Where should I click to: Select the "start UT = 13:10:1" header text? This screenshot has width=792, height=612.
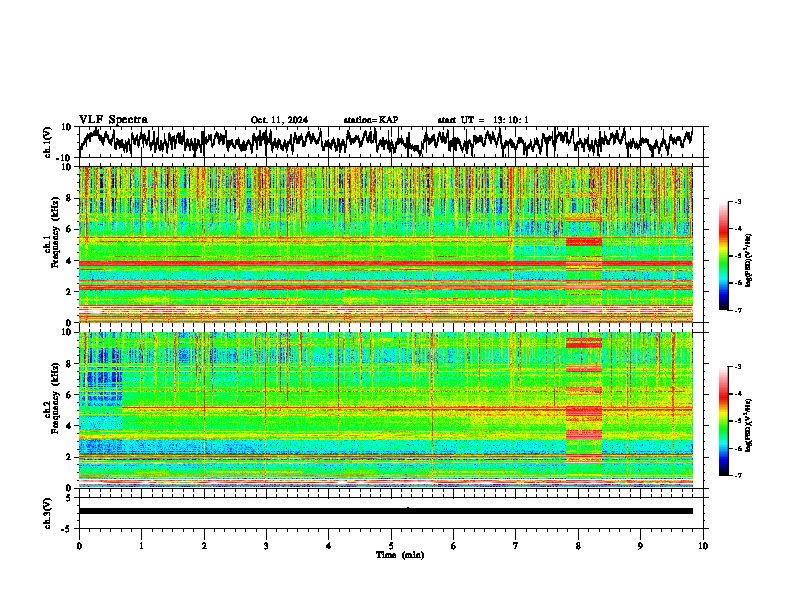point(483,120)
